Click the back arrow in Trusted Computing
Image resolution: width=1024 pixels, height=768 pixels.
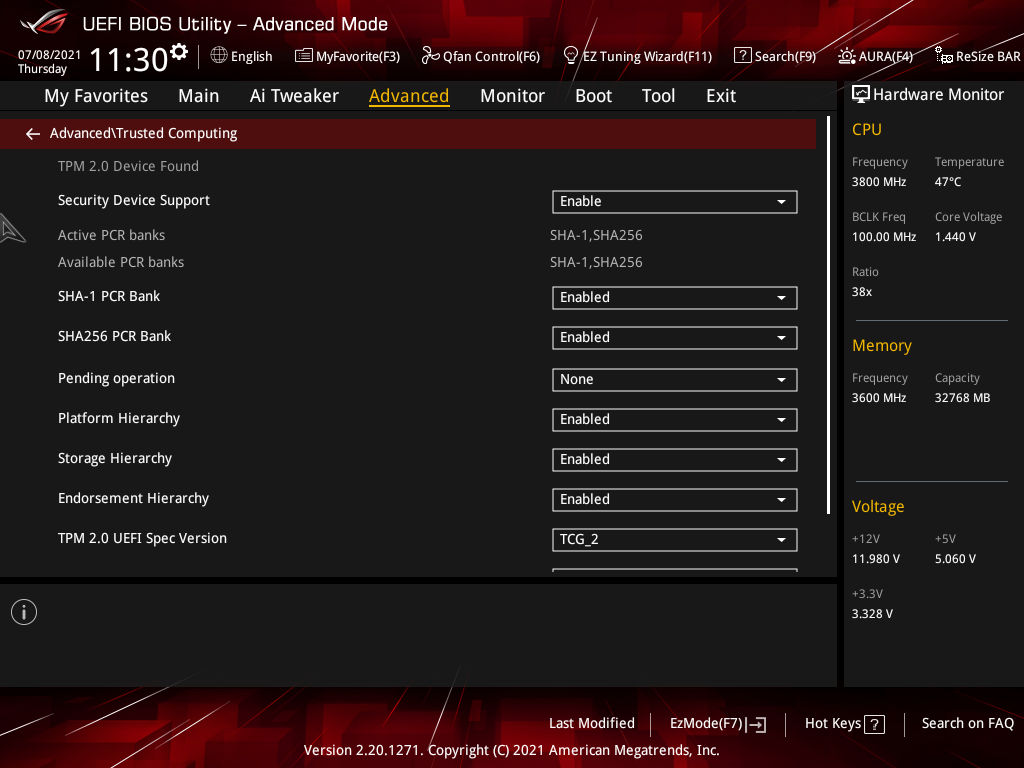point(33,134)
